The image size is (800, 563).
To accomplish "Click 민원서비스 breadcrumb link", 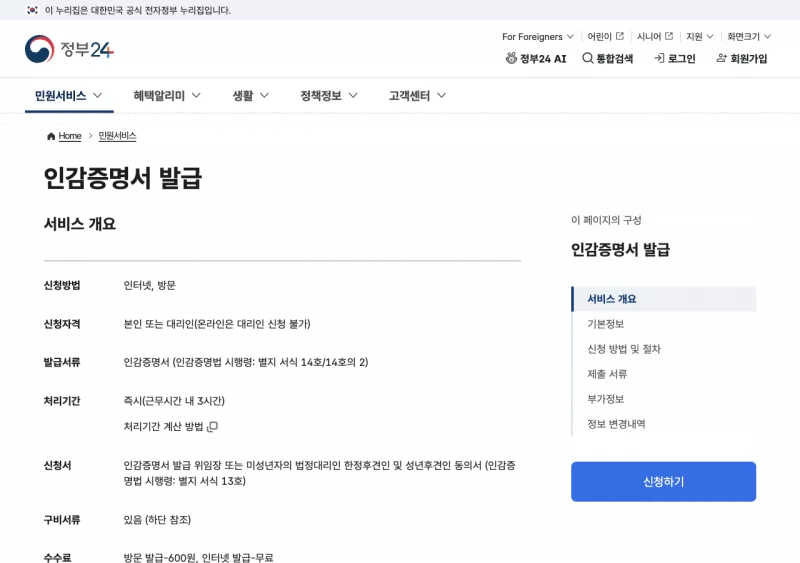I will click(117, 136).
